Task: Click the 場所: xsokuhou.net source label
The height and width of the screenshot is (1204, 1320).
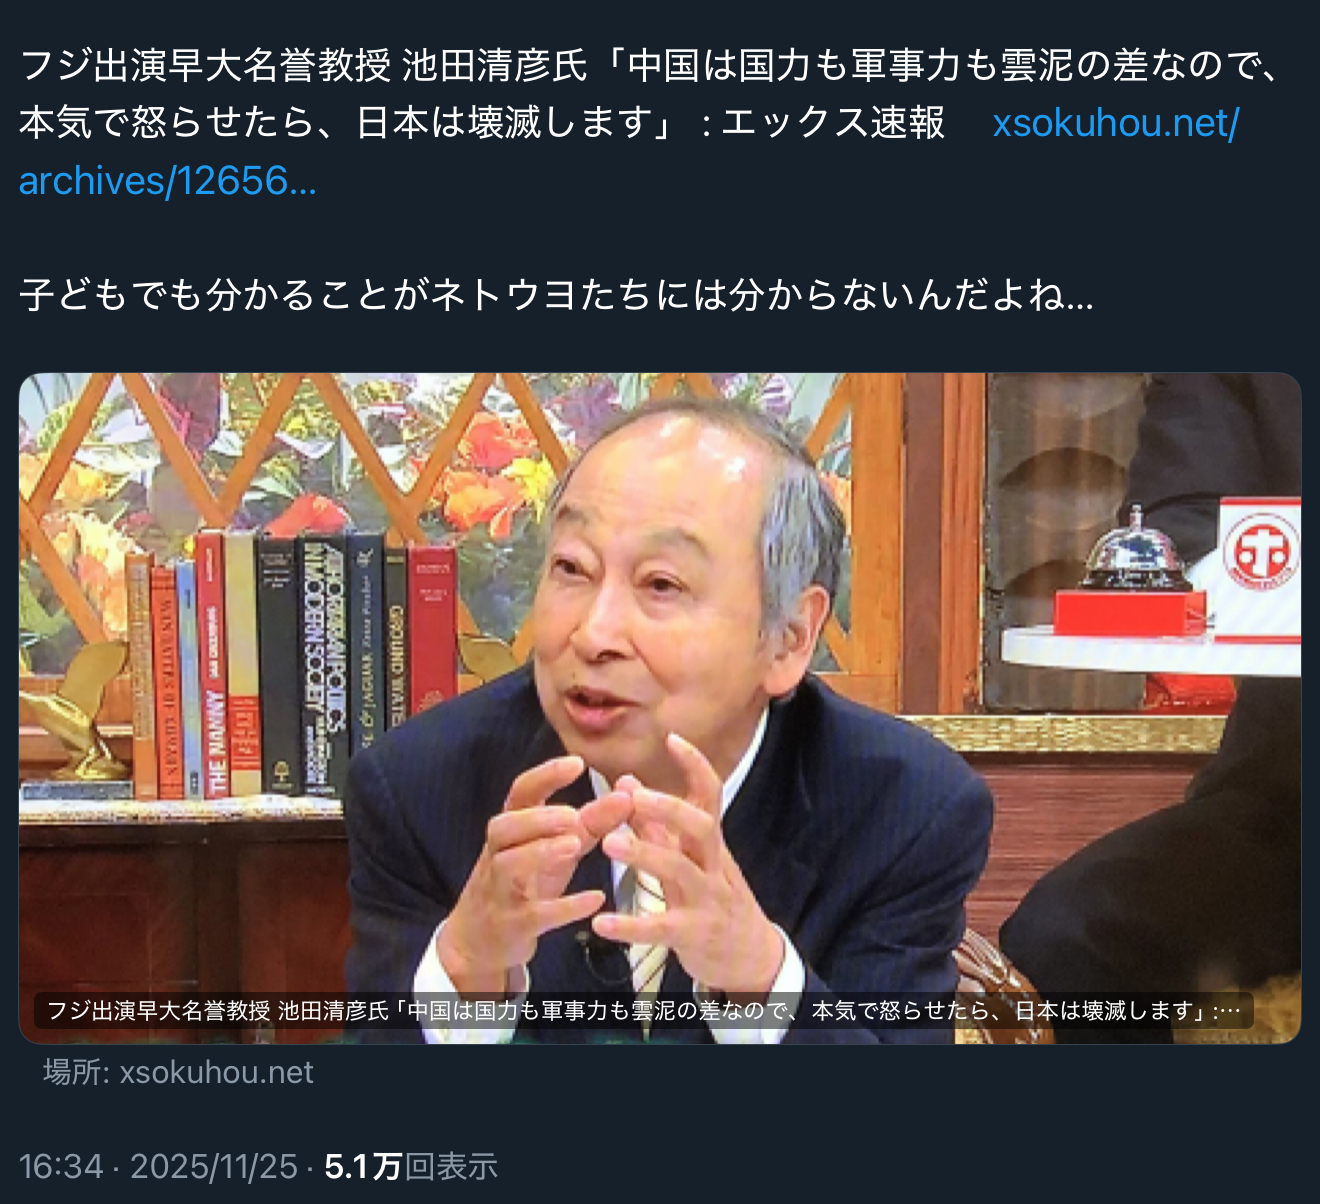Action: point(178,1072)
